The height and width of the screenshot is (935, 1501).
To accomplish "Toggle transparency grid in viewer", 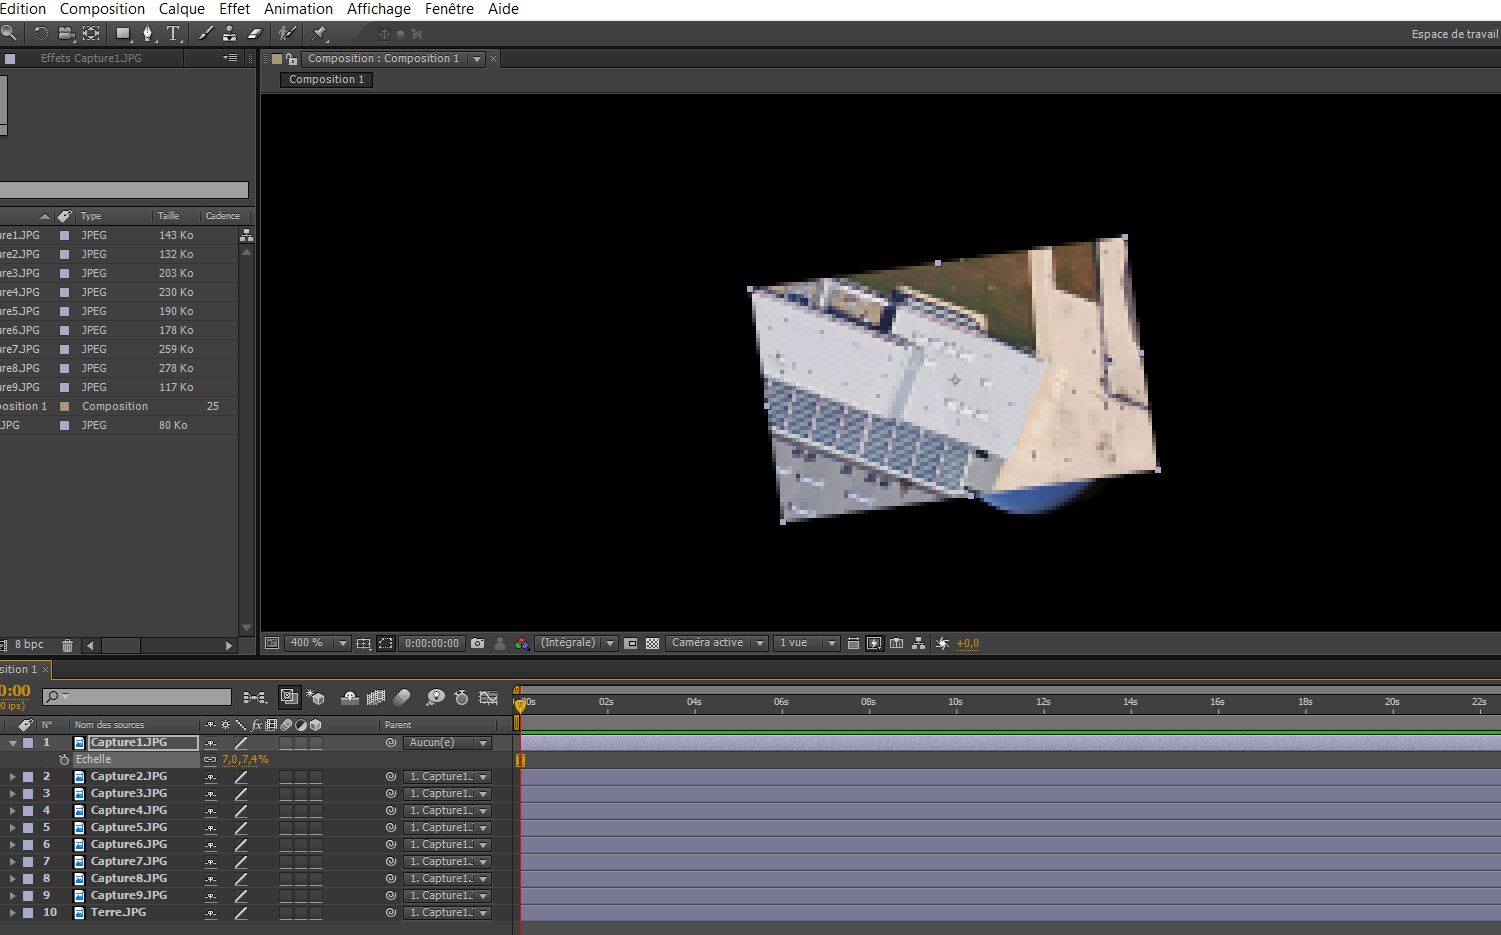I will (653, 643).
